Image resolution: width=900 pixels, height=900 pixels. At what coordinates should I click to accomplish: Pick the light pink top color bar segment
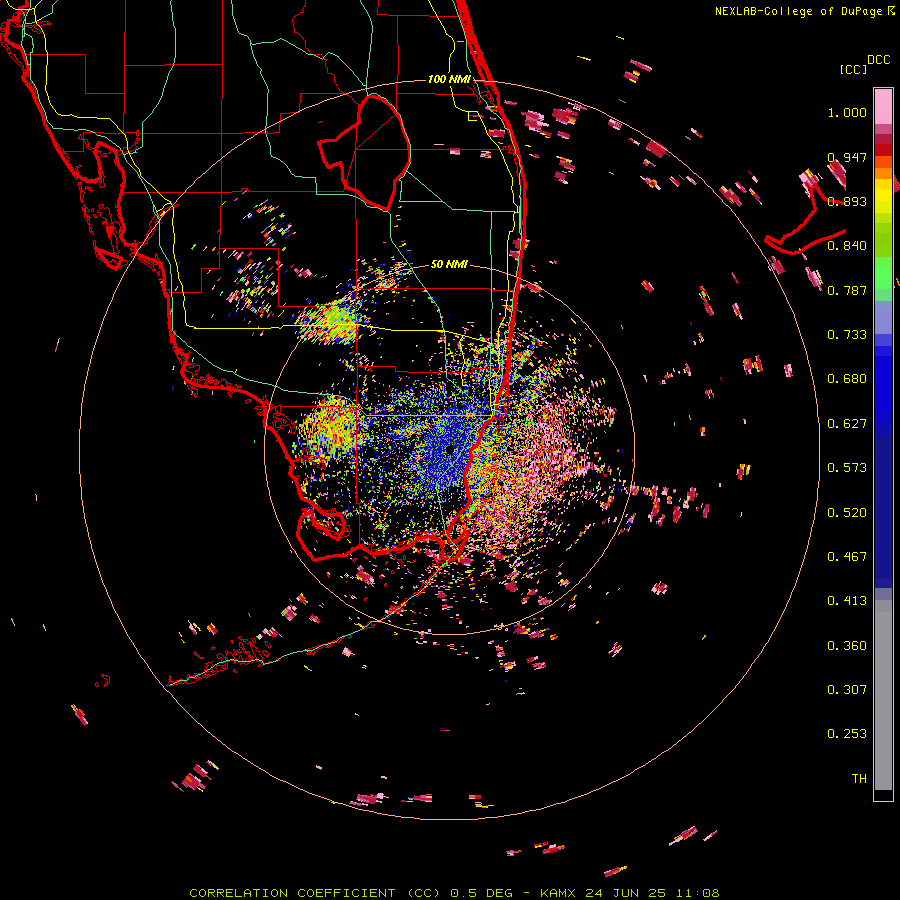click(883, 107)
